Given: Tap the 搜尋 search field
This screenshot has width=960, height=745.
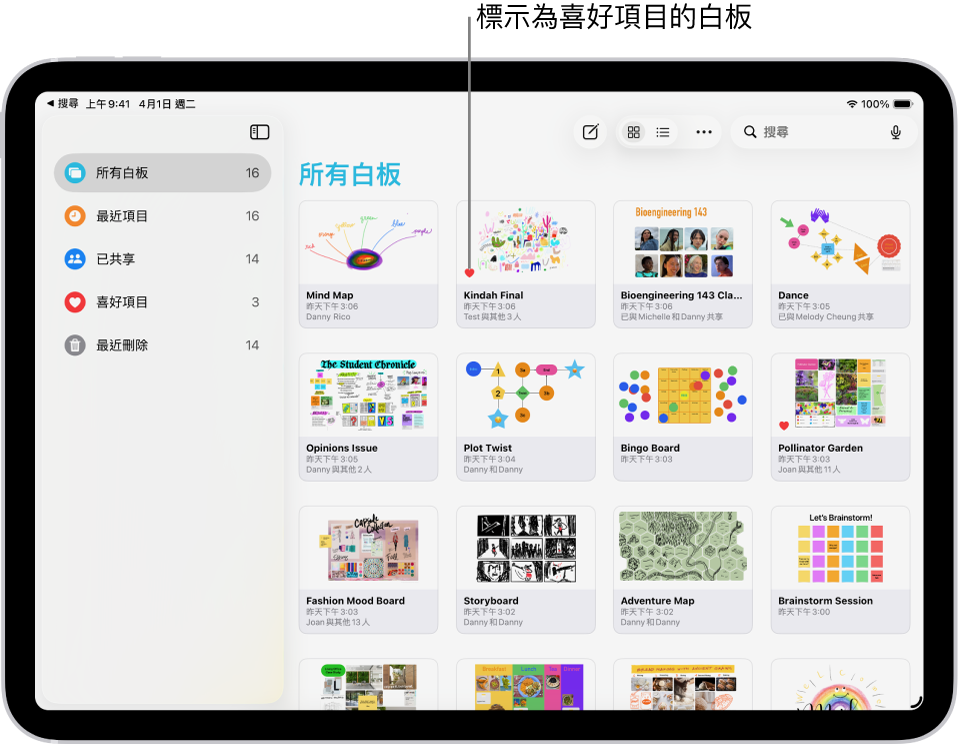Looking at the screenshot, I should pyautogui.click(x=800, y=131).
